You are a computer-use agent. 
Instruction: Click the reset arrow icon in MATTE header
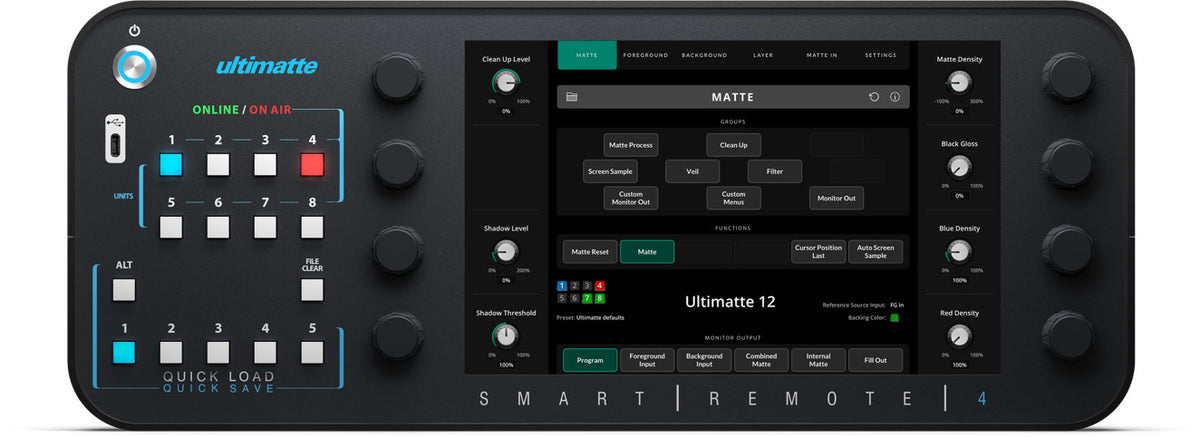click(874, 97)
